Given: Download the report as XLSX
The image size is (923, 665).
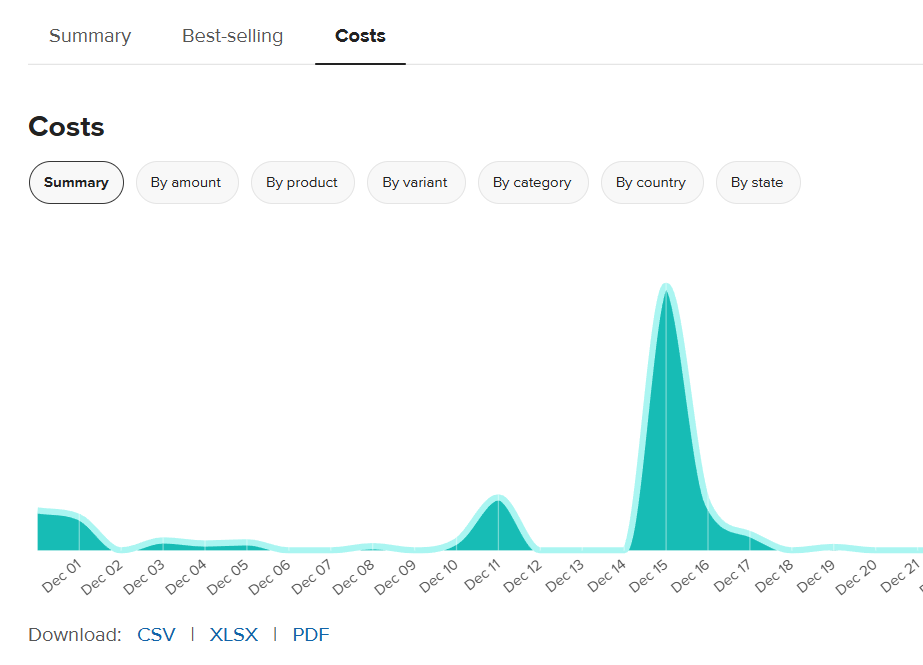Looking at the screenshot, I should 233,635.
